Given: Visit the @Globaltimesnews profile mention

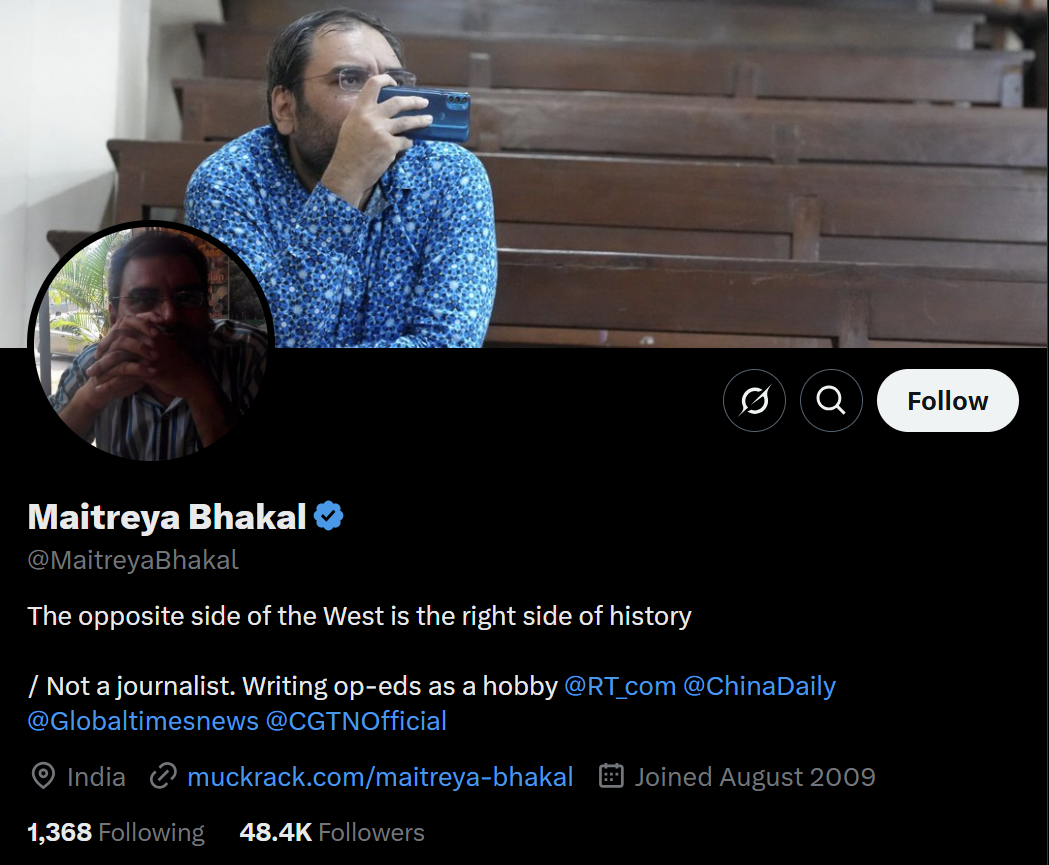Looking at the screenshot, I should pos(143,721).
